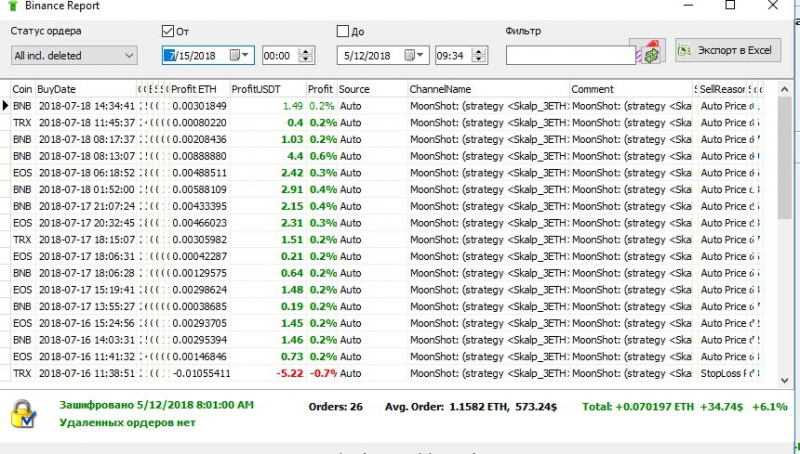Decrease the От time with the down stepper
The image size is (800, 454).
[306, 59]
